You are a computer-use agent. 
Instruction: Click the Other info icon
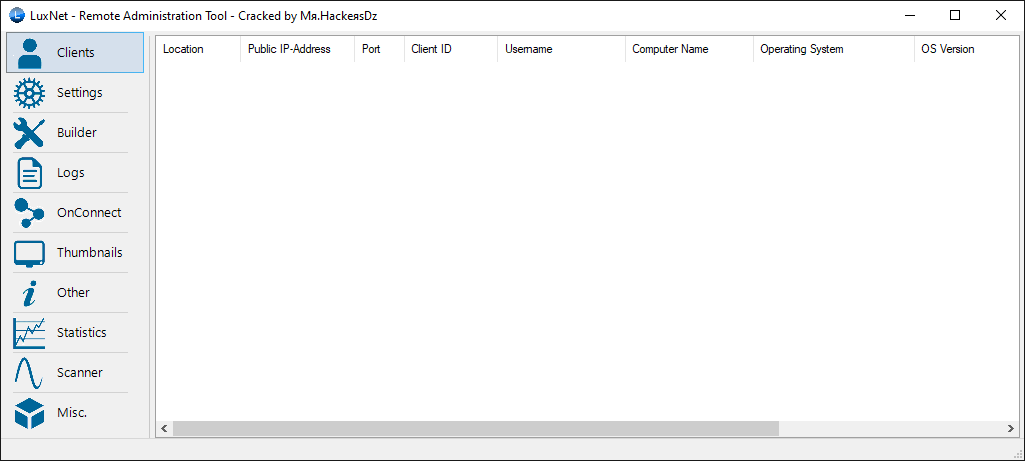(30, 293)
